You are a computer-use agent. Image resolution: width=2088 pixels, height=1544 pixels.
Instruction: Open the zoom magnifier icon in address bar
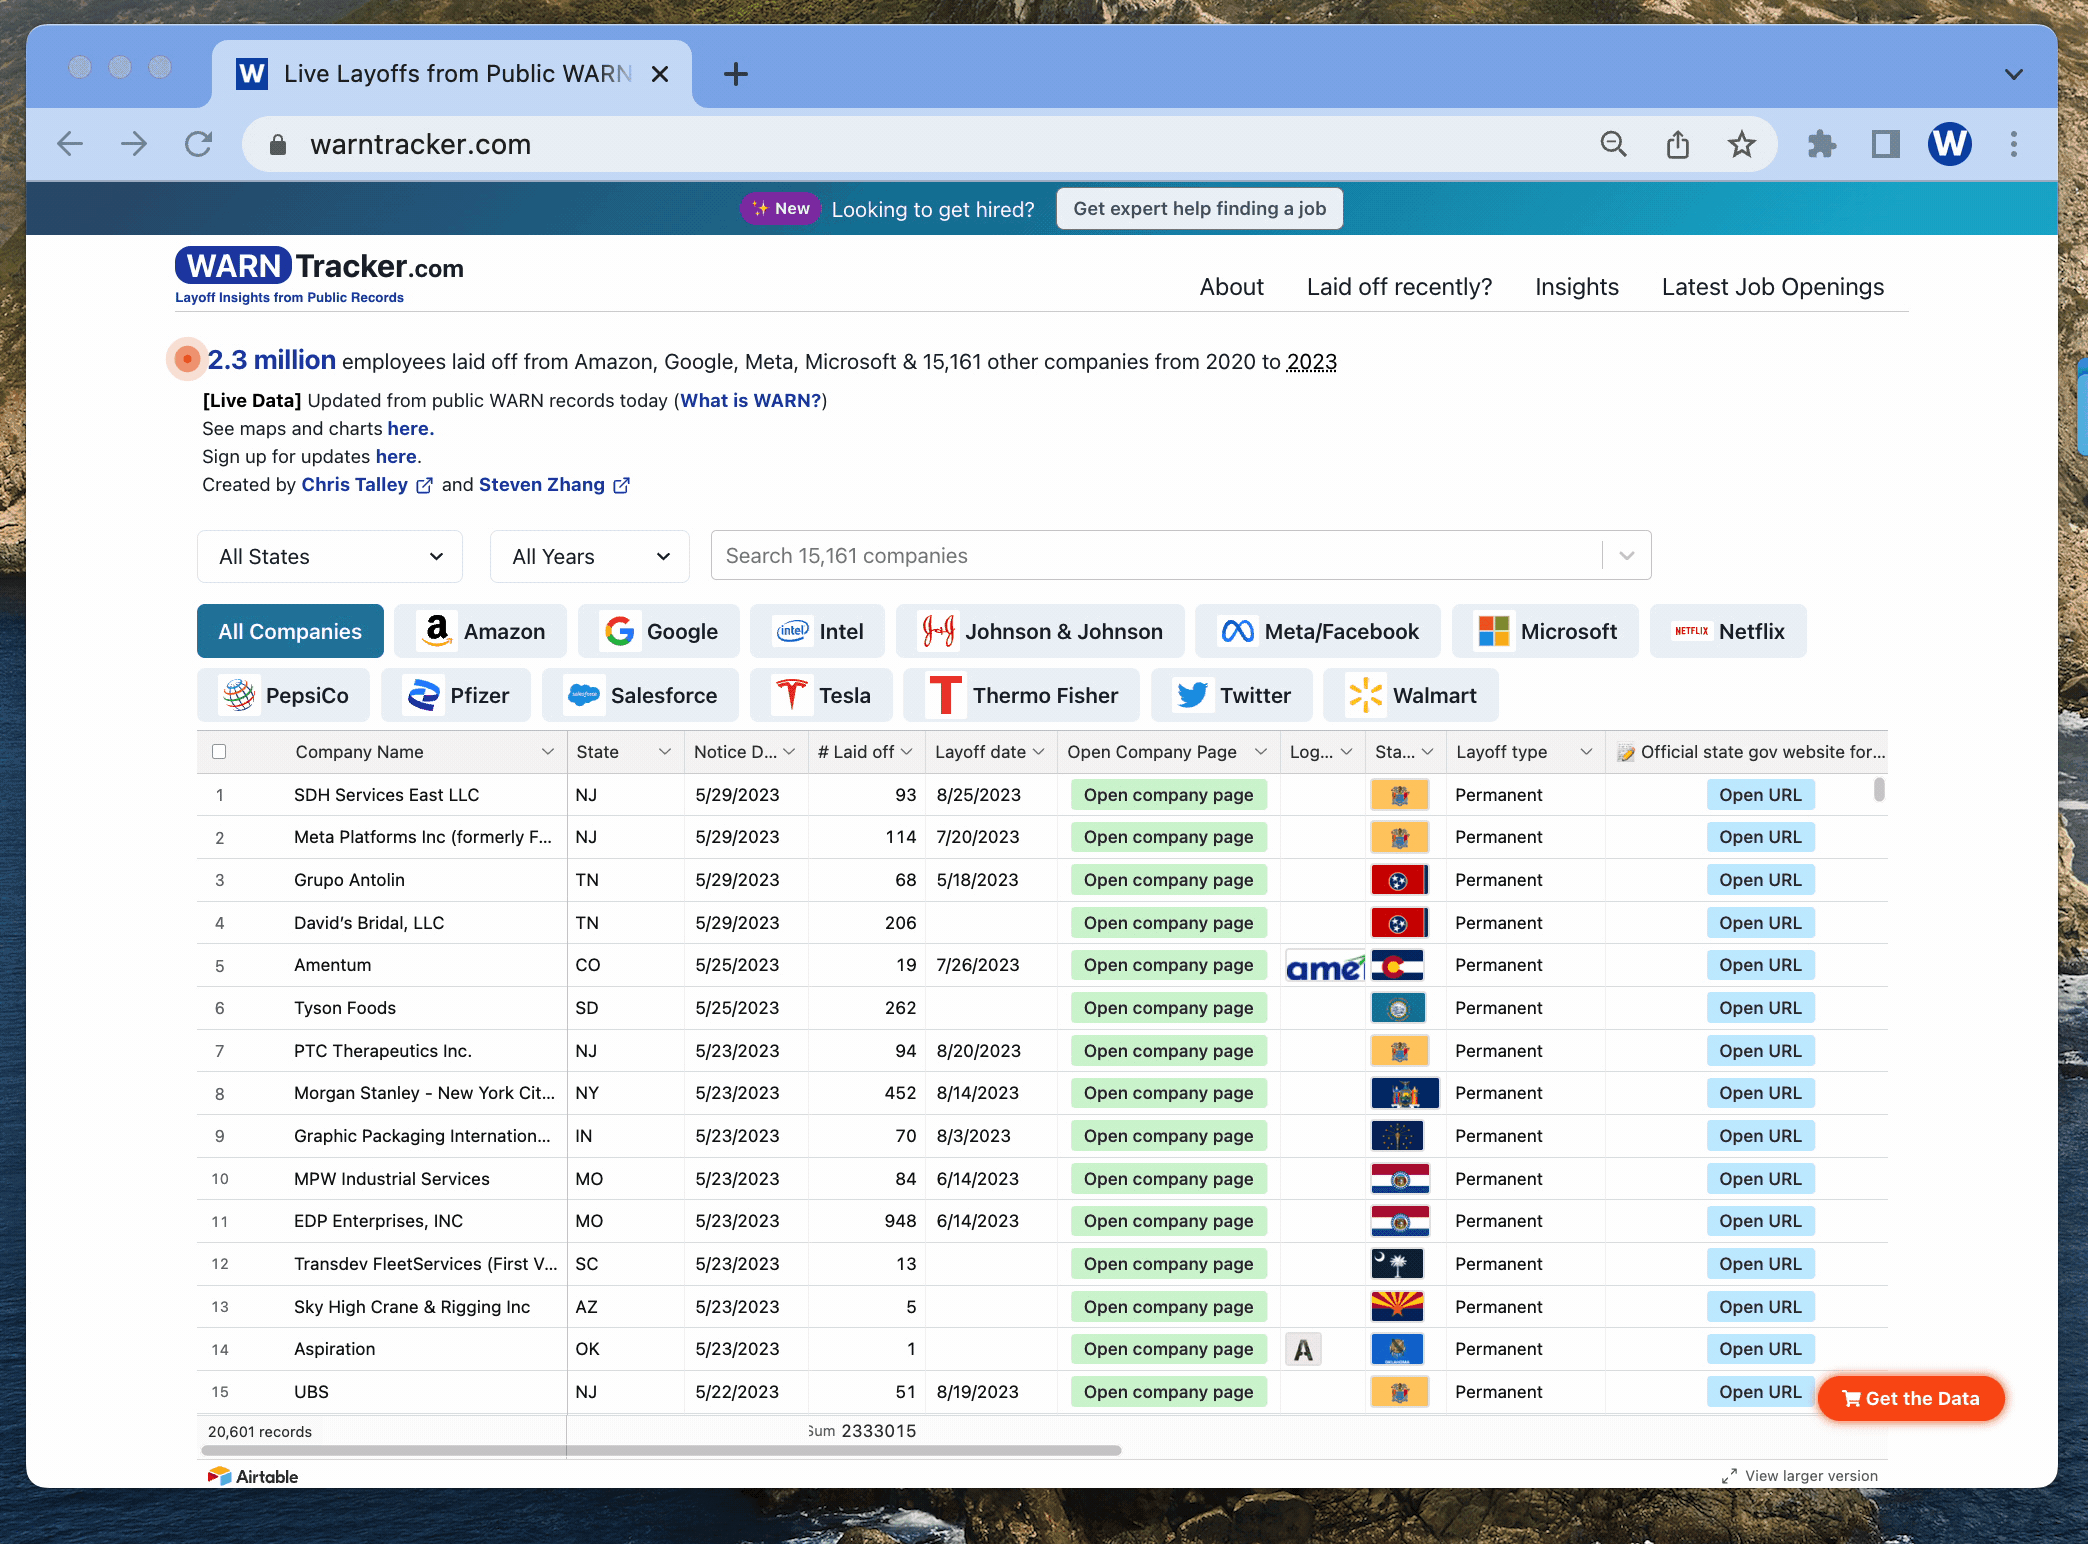click(x=1613, y=144)
